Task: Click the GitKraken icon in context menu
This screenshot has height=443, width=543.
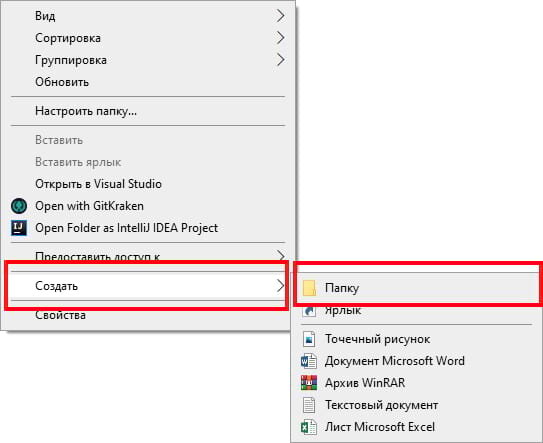Action: (19, 206)
